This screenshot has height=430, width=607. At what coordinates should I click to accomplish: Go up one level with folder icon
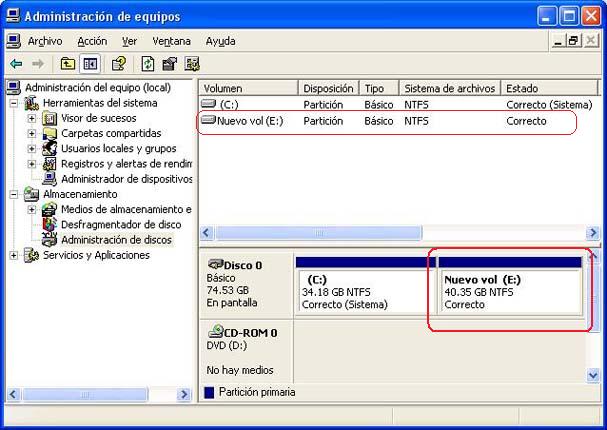[x=68, y=63]
